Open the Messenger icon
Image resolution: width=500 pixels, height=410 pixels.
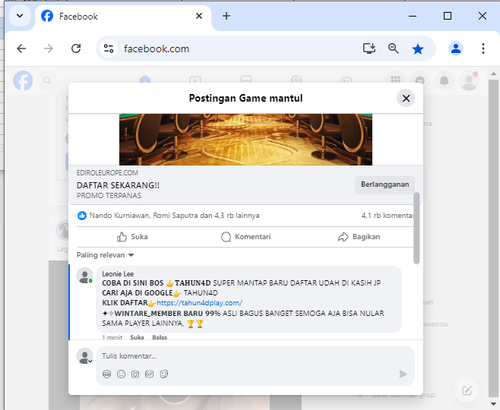click(x=420, y=80)
